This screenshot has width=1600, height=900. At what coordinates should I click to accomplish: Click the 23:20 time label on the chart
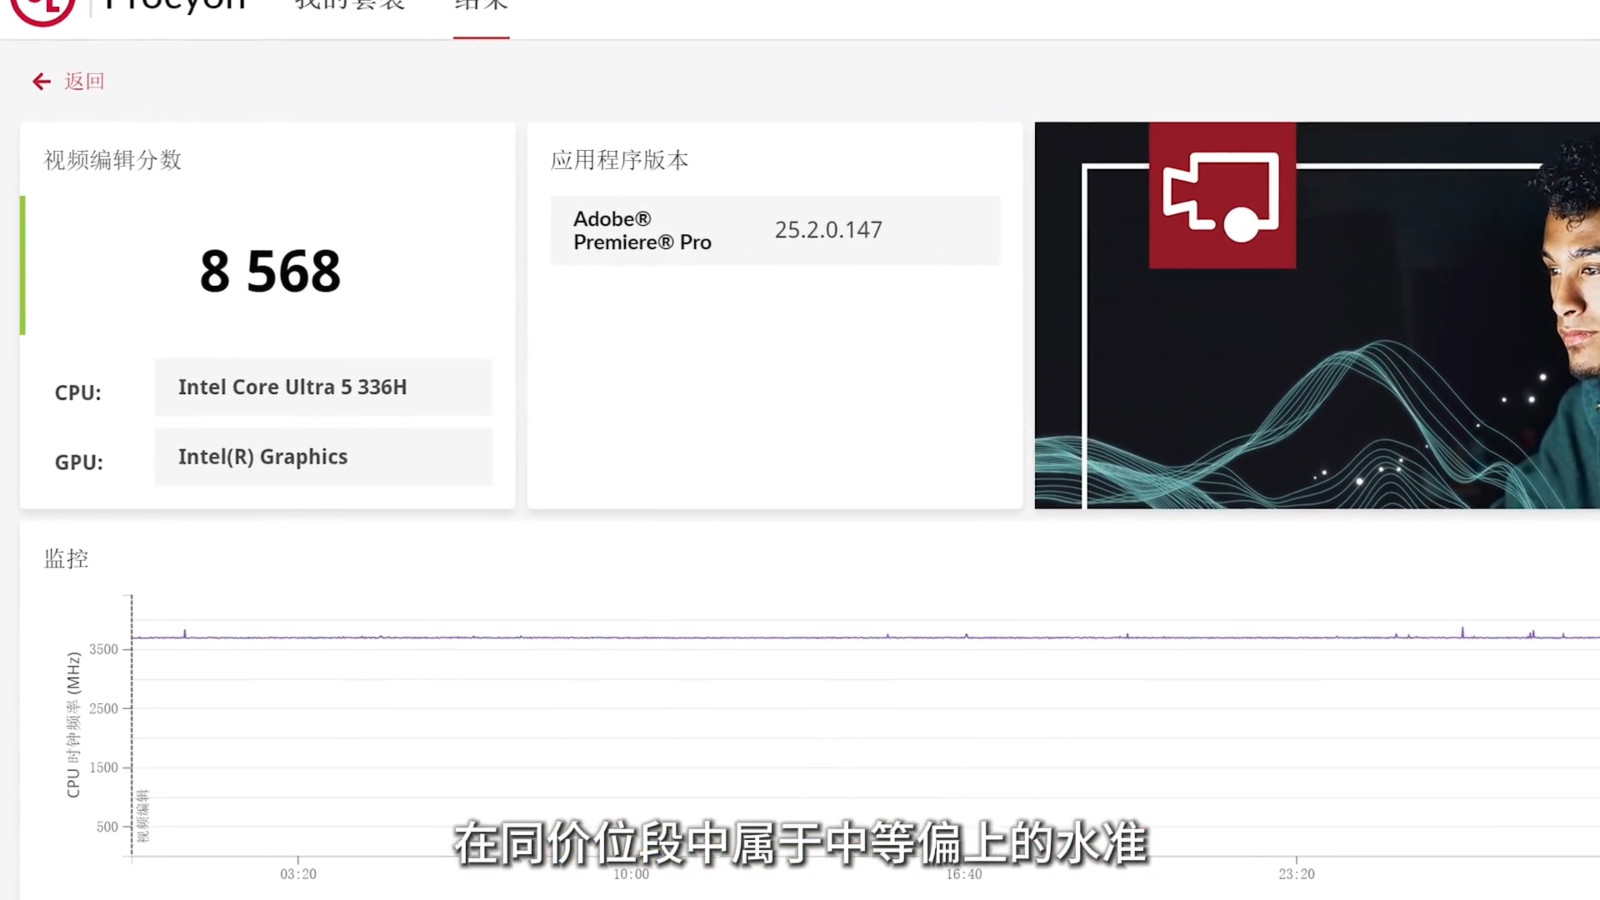(1297, 874)
